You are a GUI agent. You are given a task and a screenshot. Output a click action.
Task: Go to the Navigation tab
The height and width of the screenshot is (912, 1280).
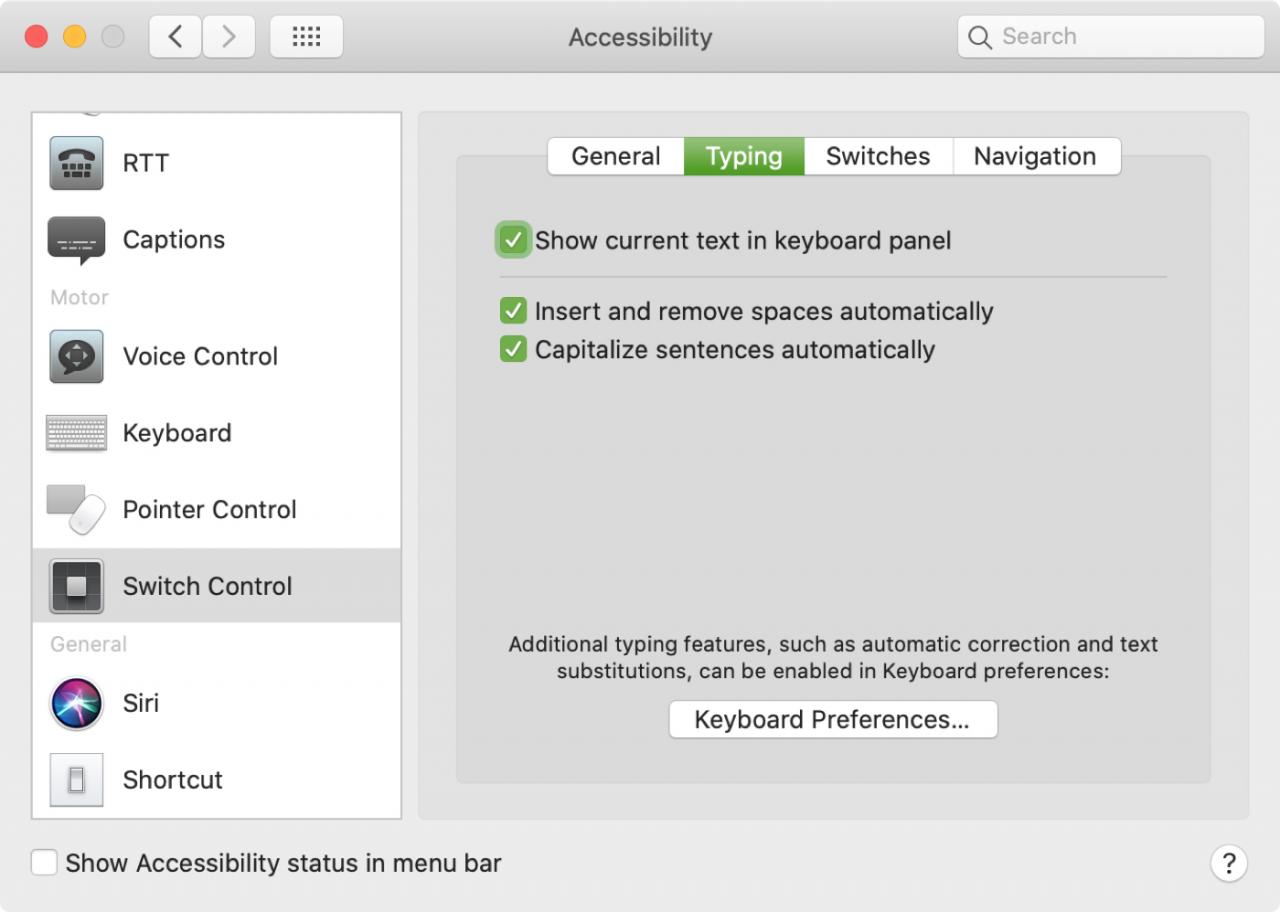pyautogui.click(x=1035, y=157)
